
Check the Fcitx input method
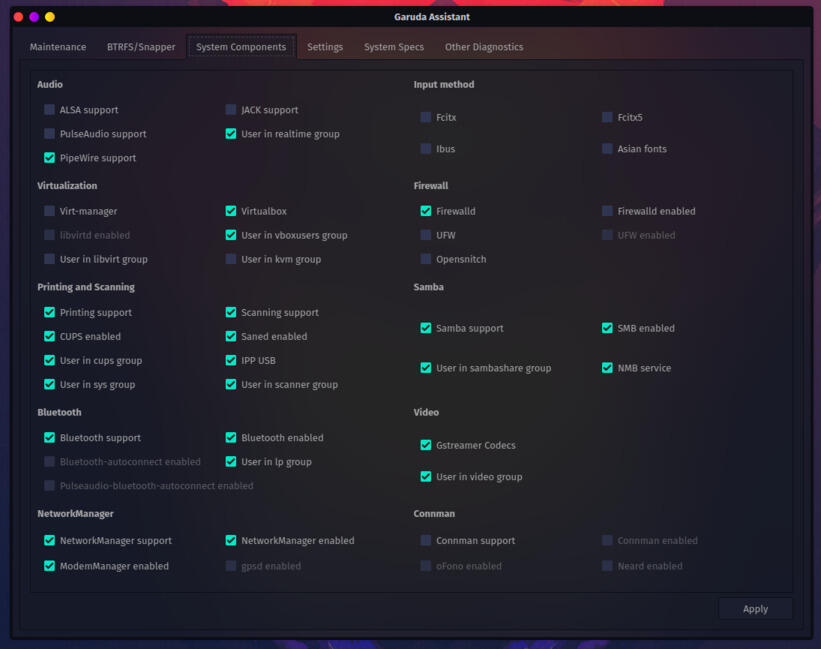click(426, 117)
